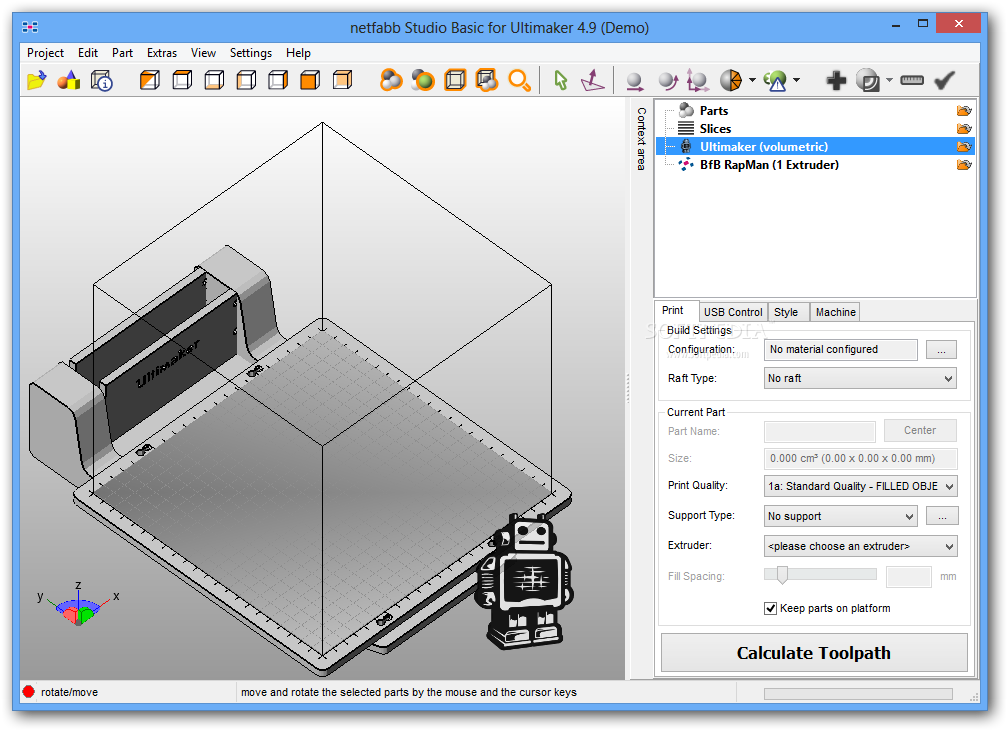1008x731 pixels.
Task: Open the Edit menu
Action: coord(87,53)
